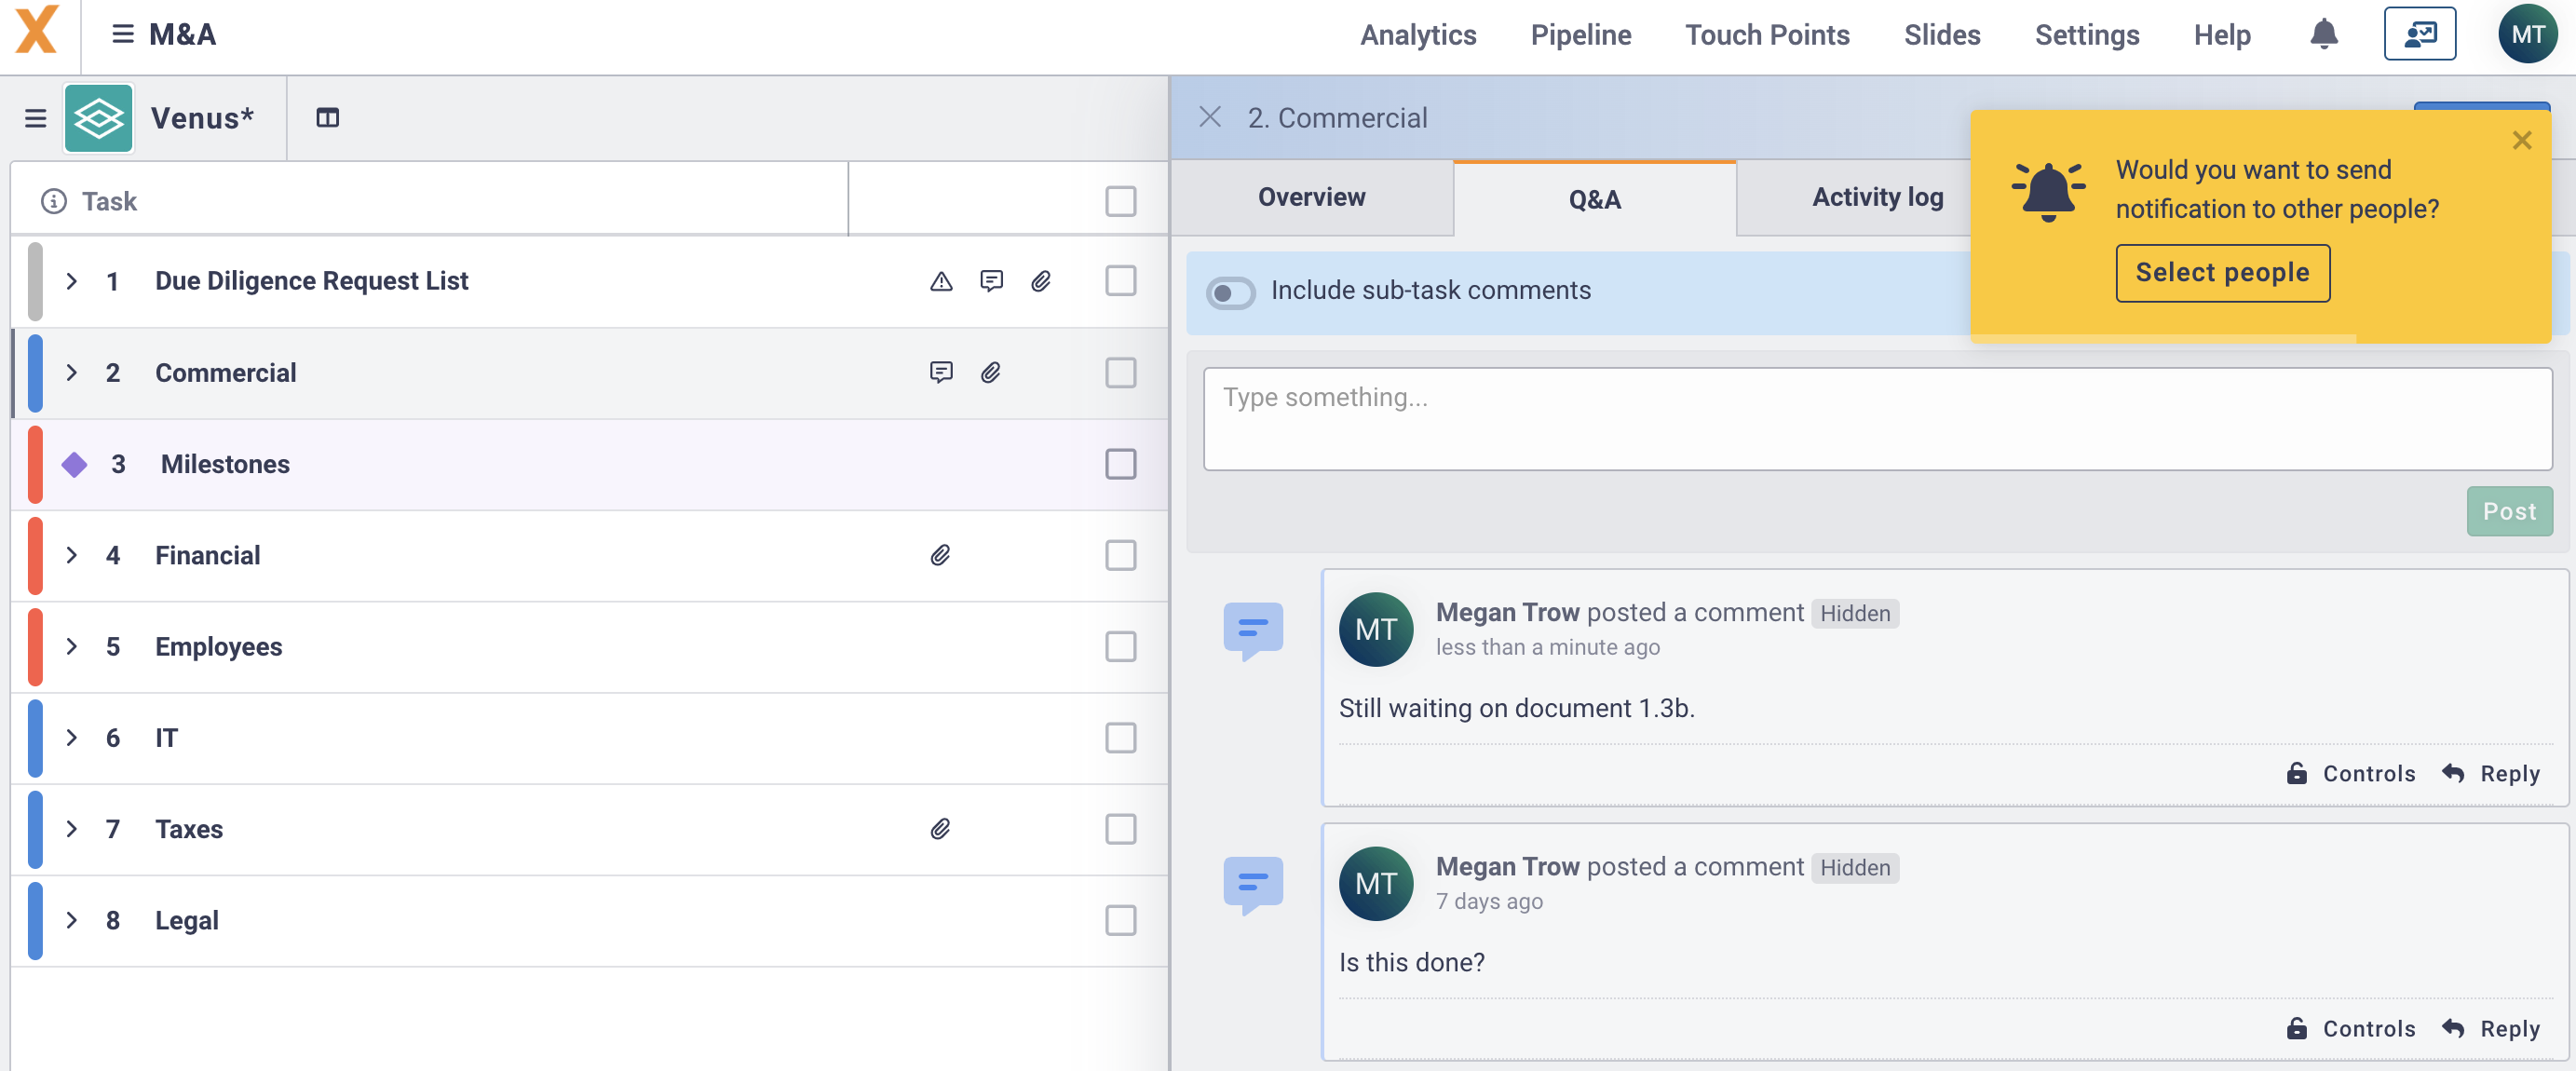The height and width of the screenshot is (1071, 2576).
Task: Open attachment icon on Financial row
Action: pyautogui.click(x=941, y=556)
